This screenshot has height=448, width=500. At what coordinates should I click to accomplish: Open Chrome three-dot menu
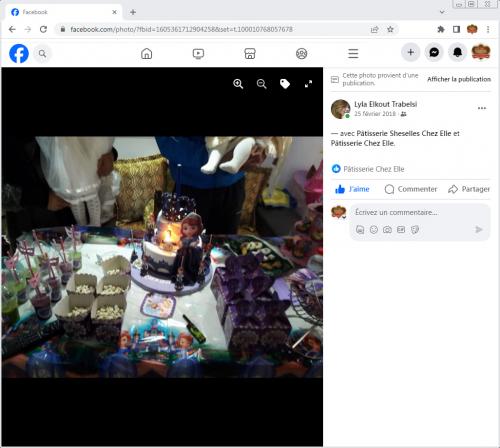coord(488,29)
